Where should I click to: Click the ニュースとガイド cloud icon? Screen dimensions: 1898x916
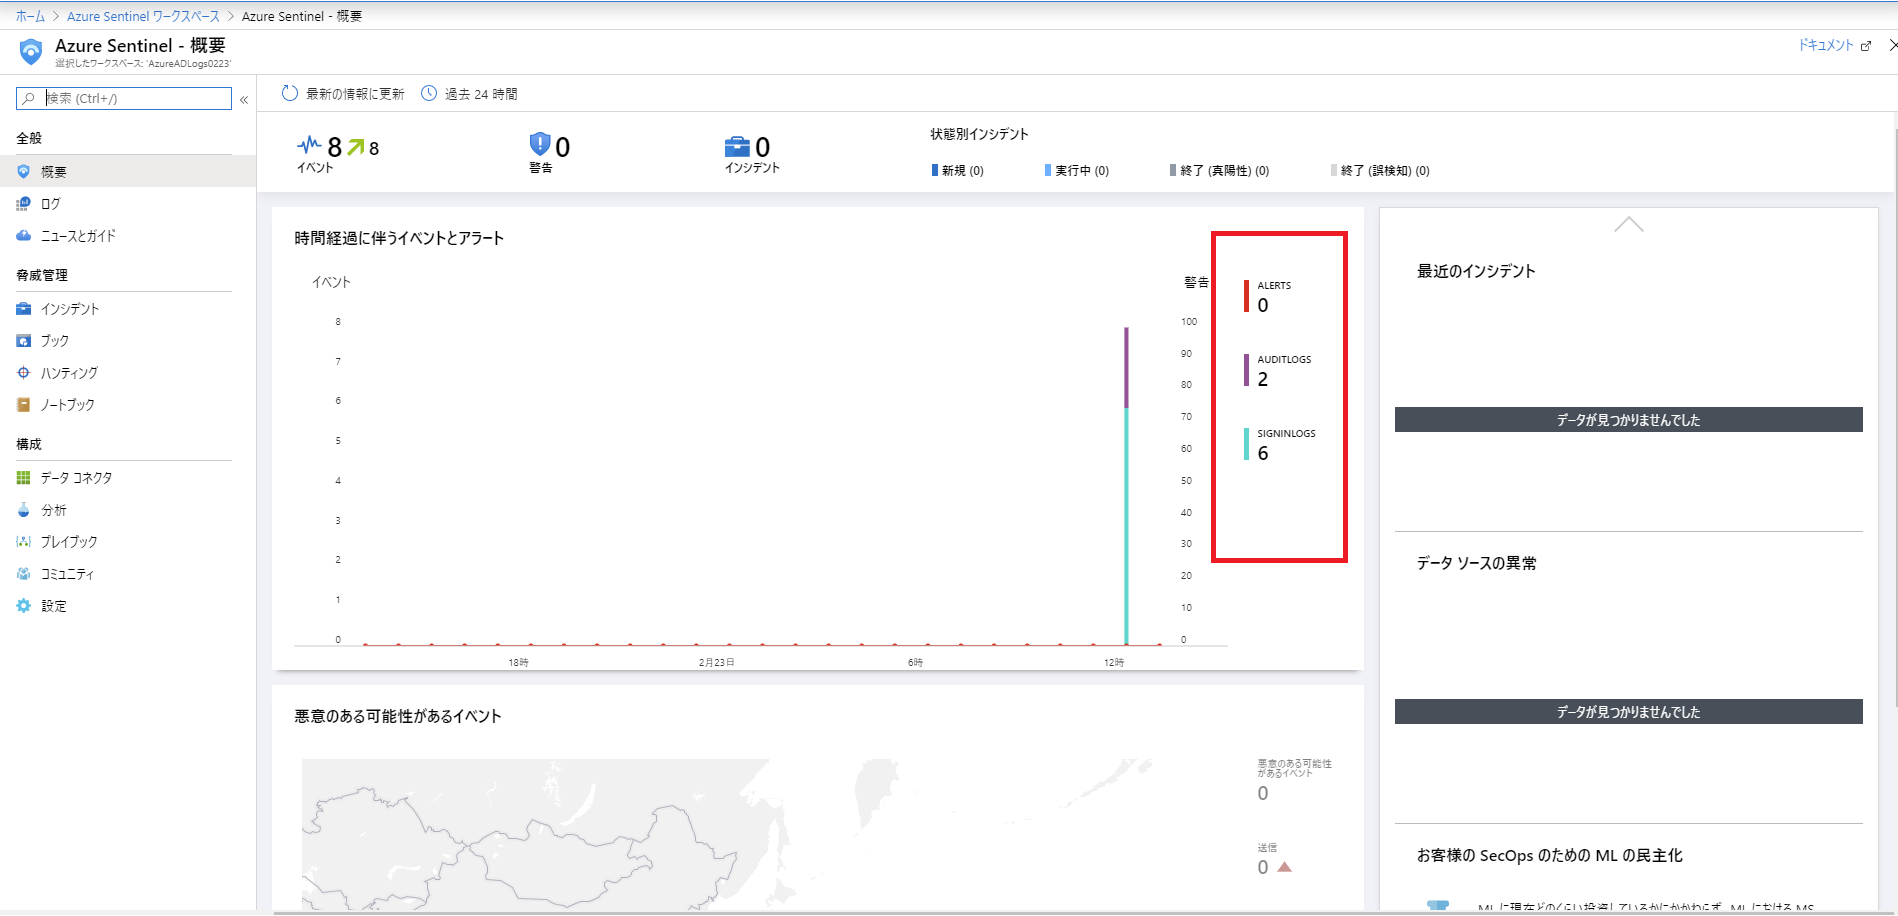tap(24, 235)
